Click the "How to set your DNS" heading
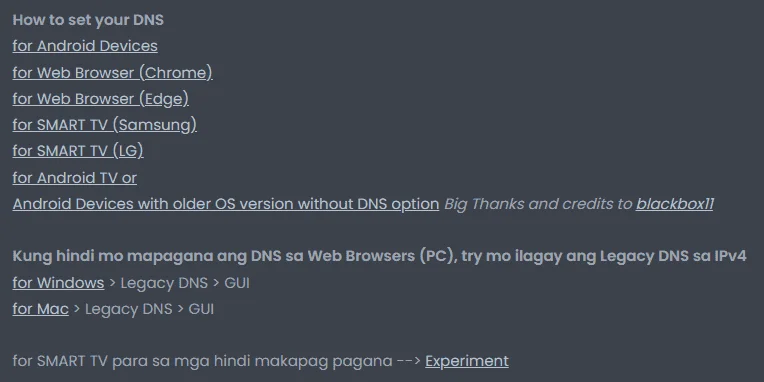This screenshot has width=764, height=382. click(x=88, y=20)
